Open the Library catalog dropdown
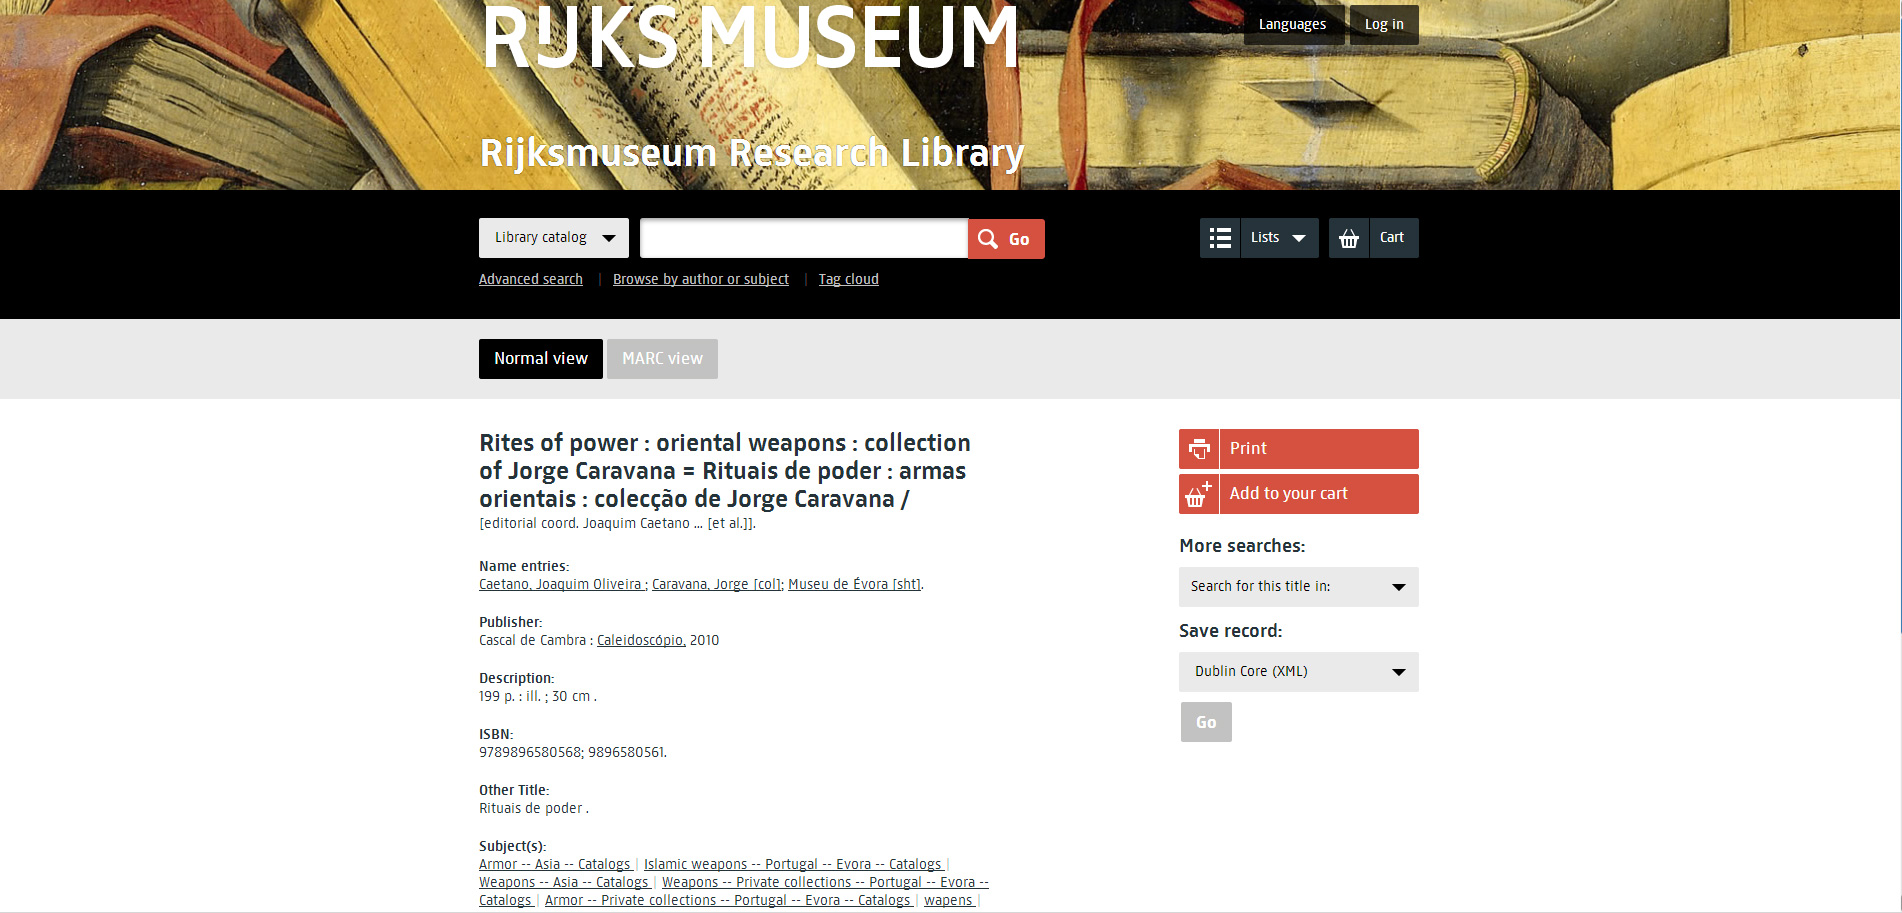This screenshot has height=913, width=1902. [553, 238]
